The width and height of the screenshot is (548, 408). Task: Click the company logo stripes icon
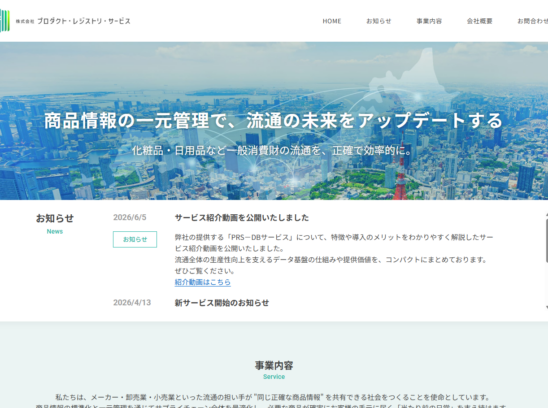(x=5, y=21)
